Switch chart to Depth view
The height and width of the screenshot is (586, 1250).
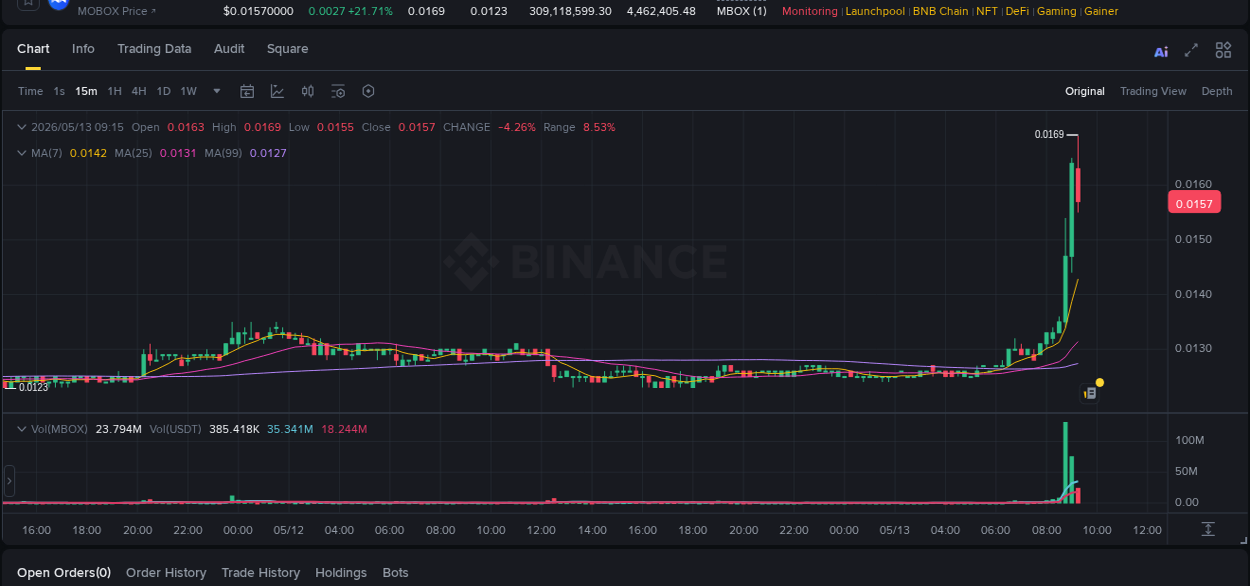(x=1217, y=91)
